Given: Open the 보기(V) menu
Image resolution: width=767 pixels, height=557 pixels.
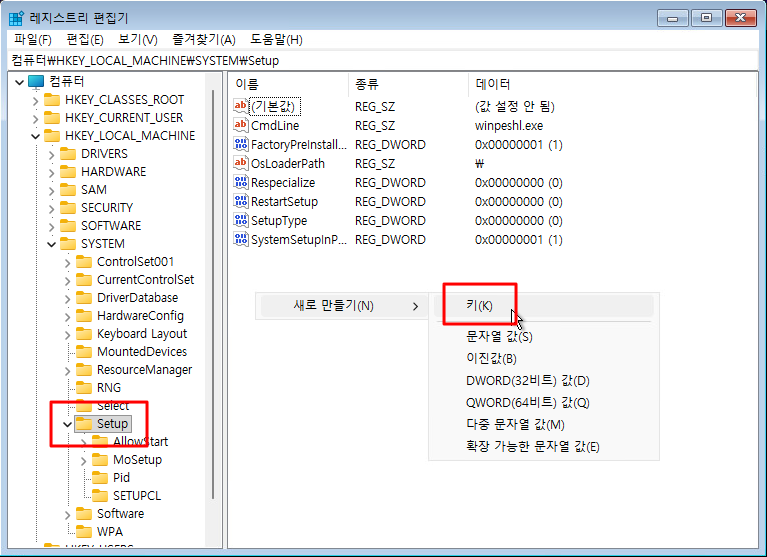Looking at the screenshot, I should (138, 40).
